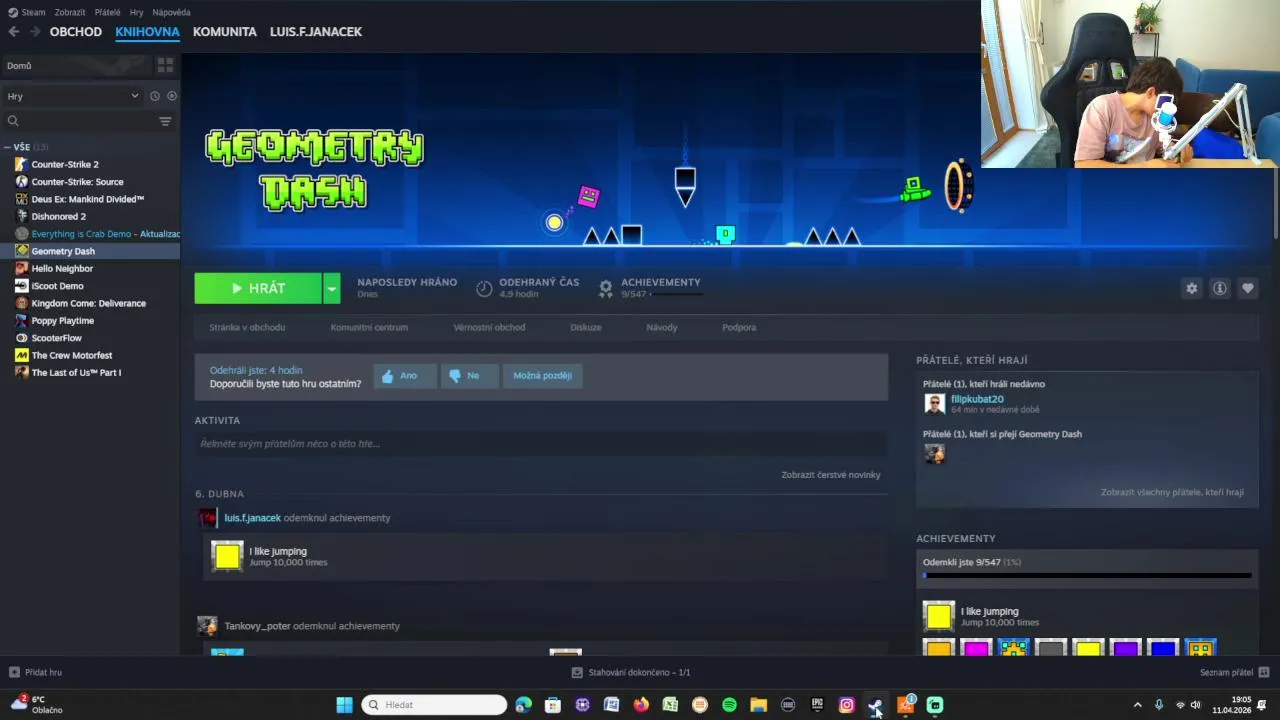
Task: Click the achievements progress bar 9/547
Action: tap(1087, 575)
